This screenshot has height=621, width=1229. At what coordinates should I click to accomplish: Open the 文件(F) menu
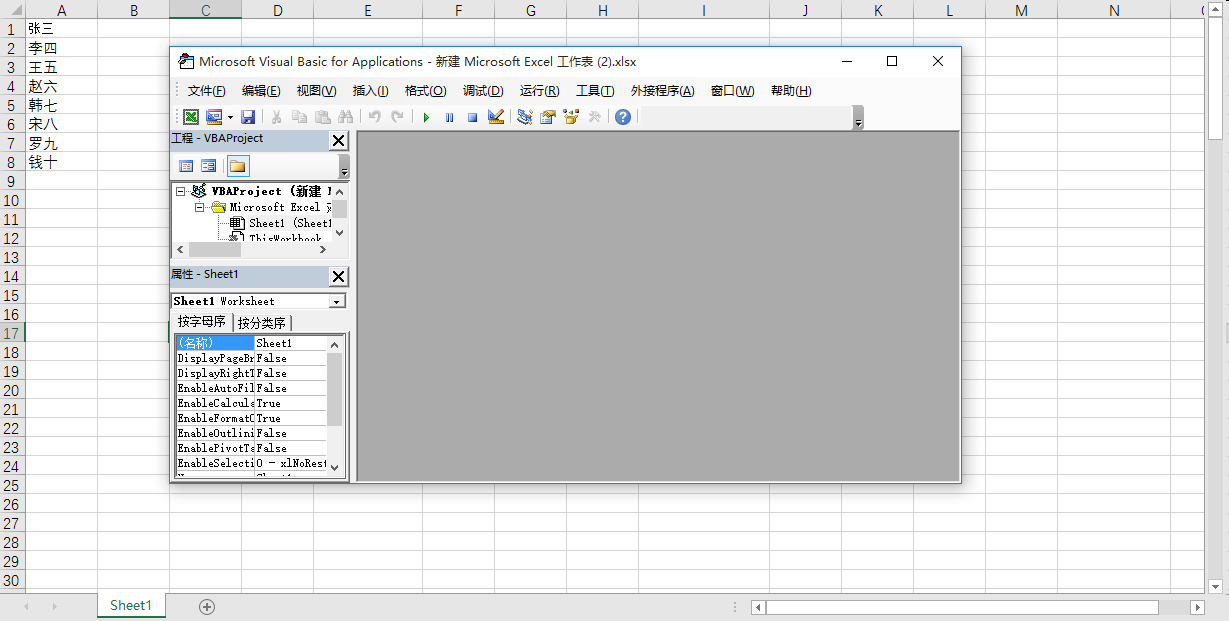click(x=207, y=91)
